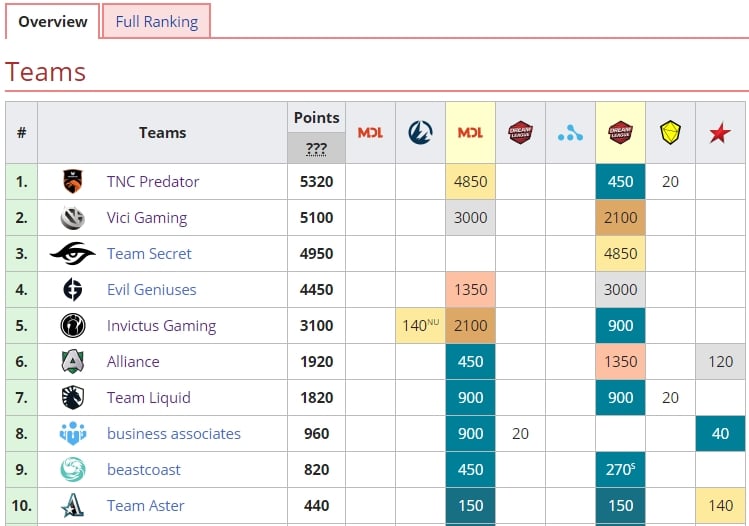Screen dimensions: 749x526
Task: Click Alliance's 120 points cell
Action: (x=720, y=362)
